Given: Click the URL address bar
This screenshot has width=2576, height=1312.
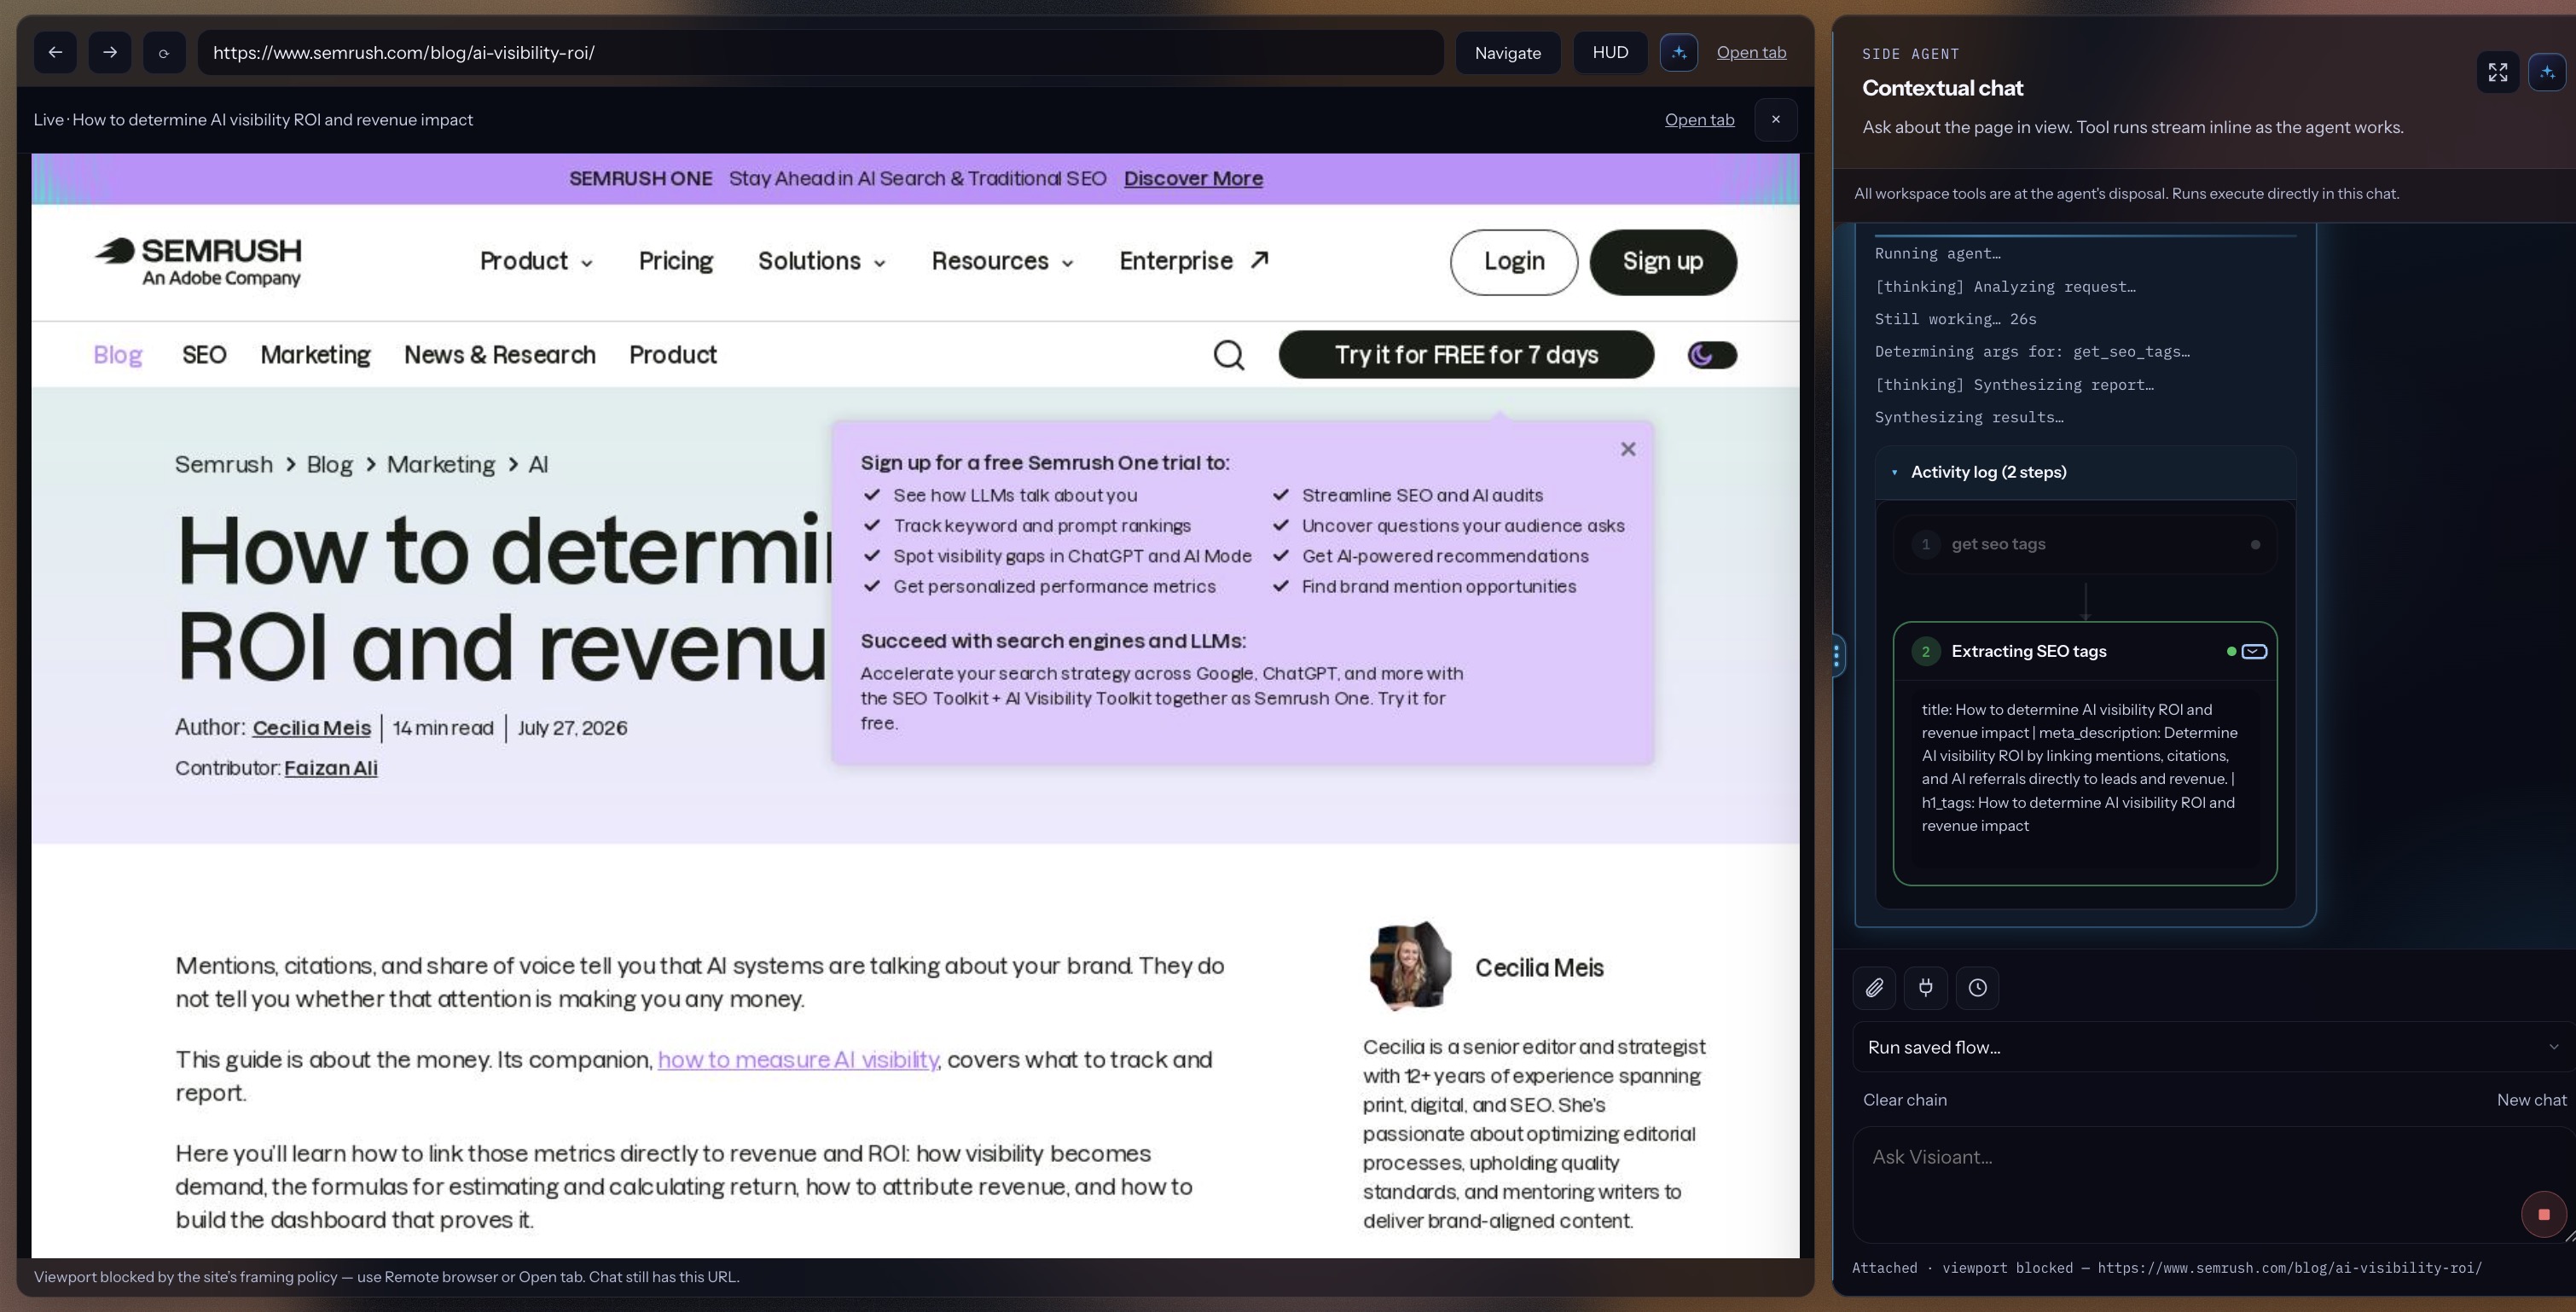Looking at the screenshot, I should point(820,52).
